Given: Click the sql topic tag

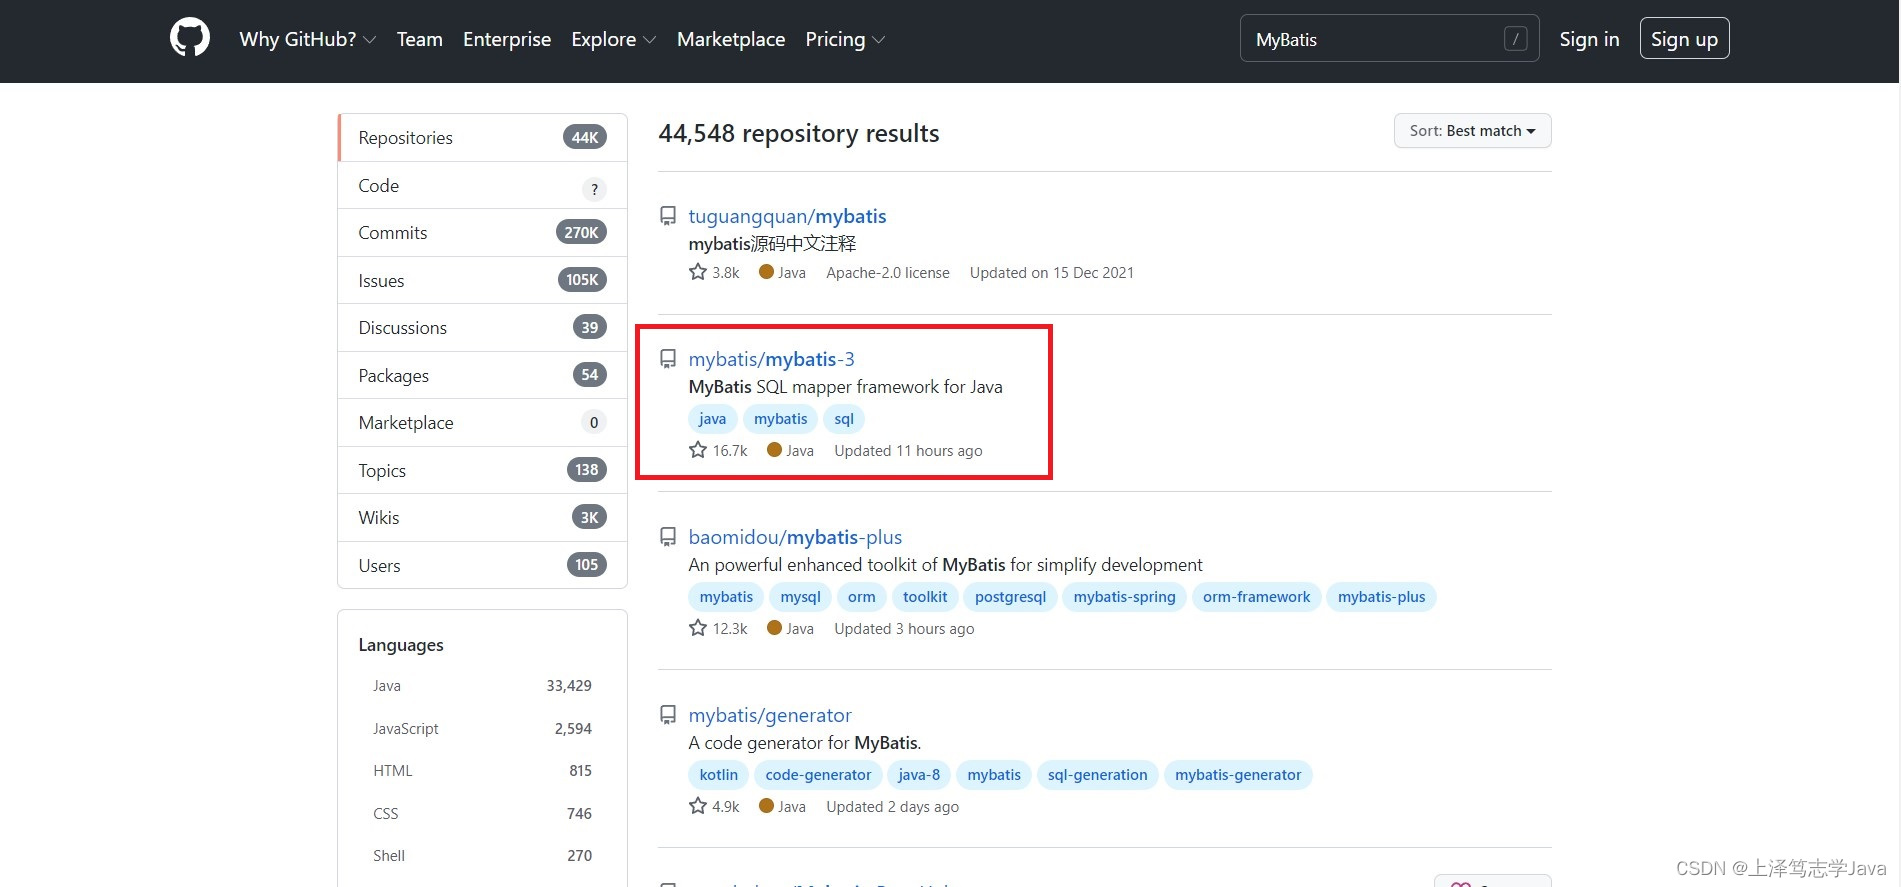Looking at the screenshot, I should pyautogui.click(x=844, y=419).
